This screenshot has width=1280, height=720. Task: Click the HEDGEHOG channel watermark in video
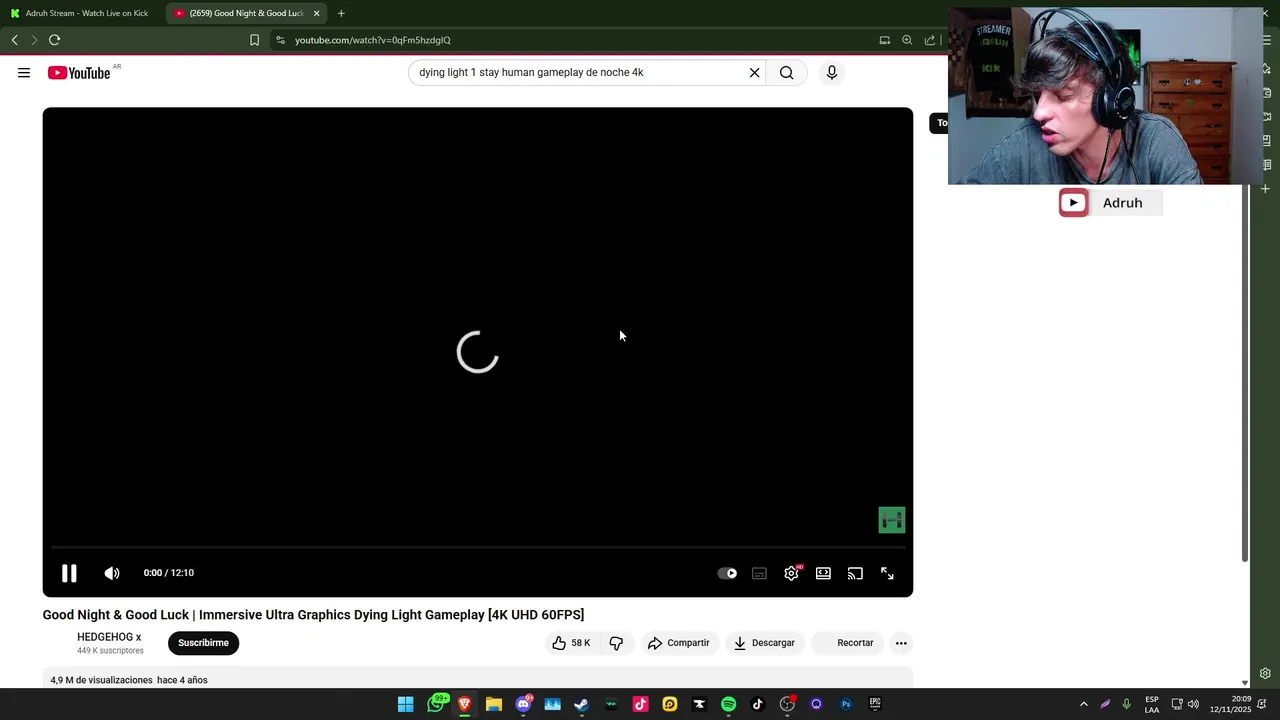pyautogui.click(x=892, y=520)
